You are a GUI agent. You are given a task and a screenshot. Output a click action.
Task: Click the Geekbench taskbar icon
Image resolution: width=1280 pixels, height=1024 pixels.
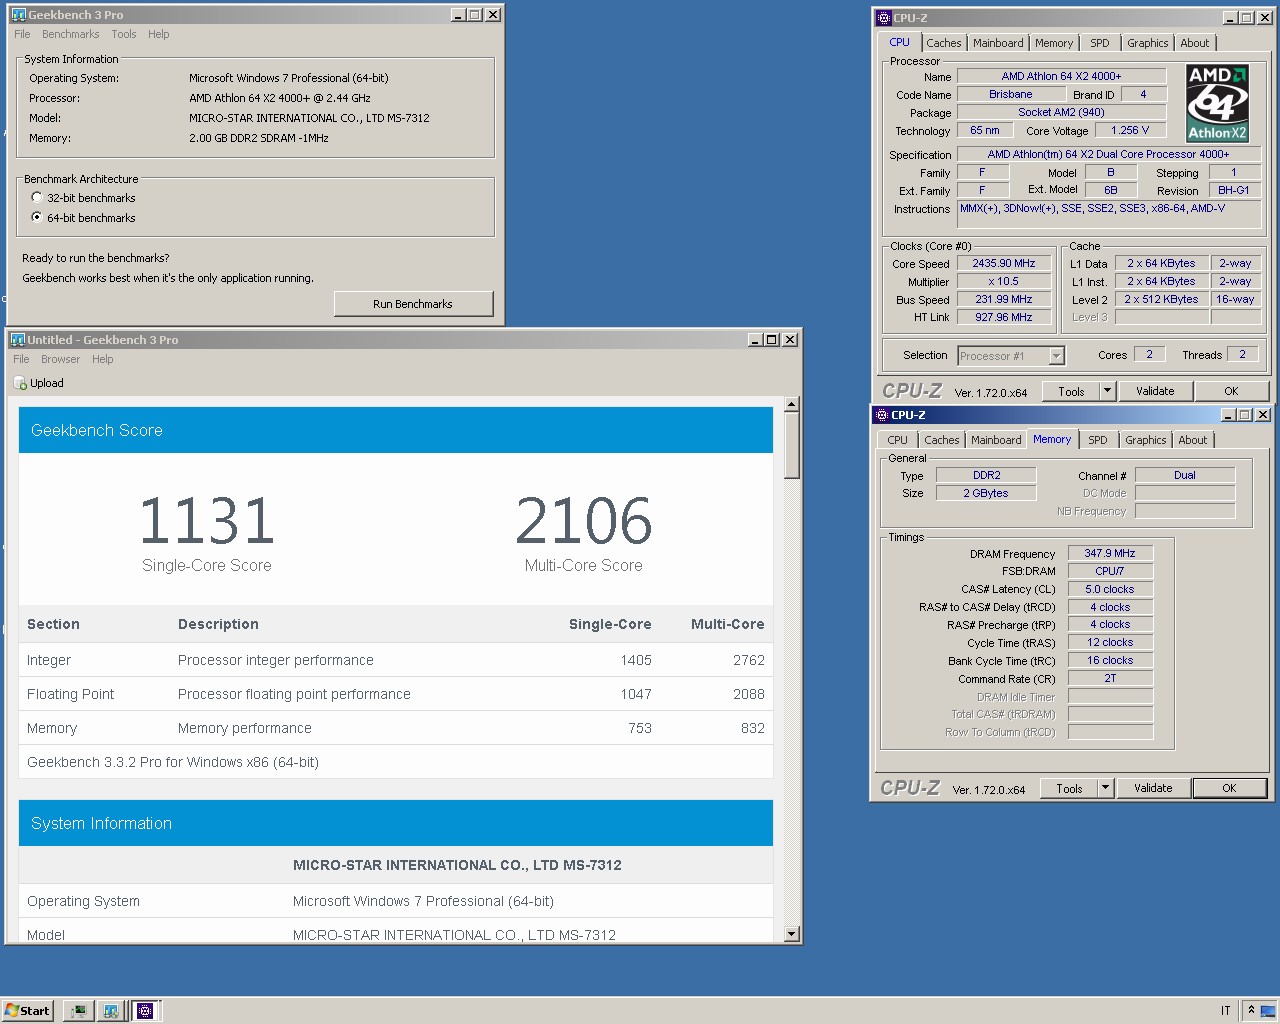point(111,1010)
